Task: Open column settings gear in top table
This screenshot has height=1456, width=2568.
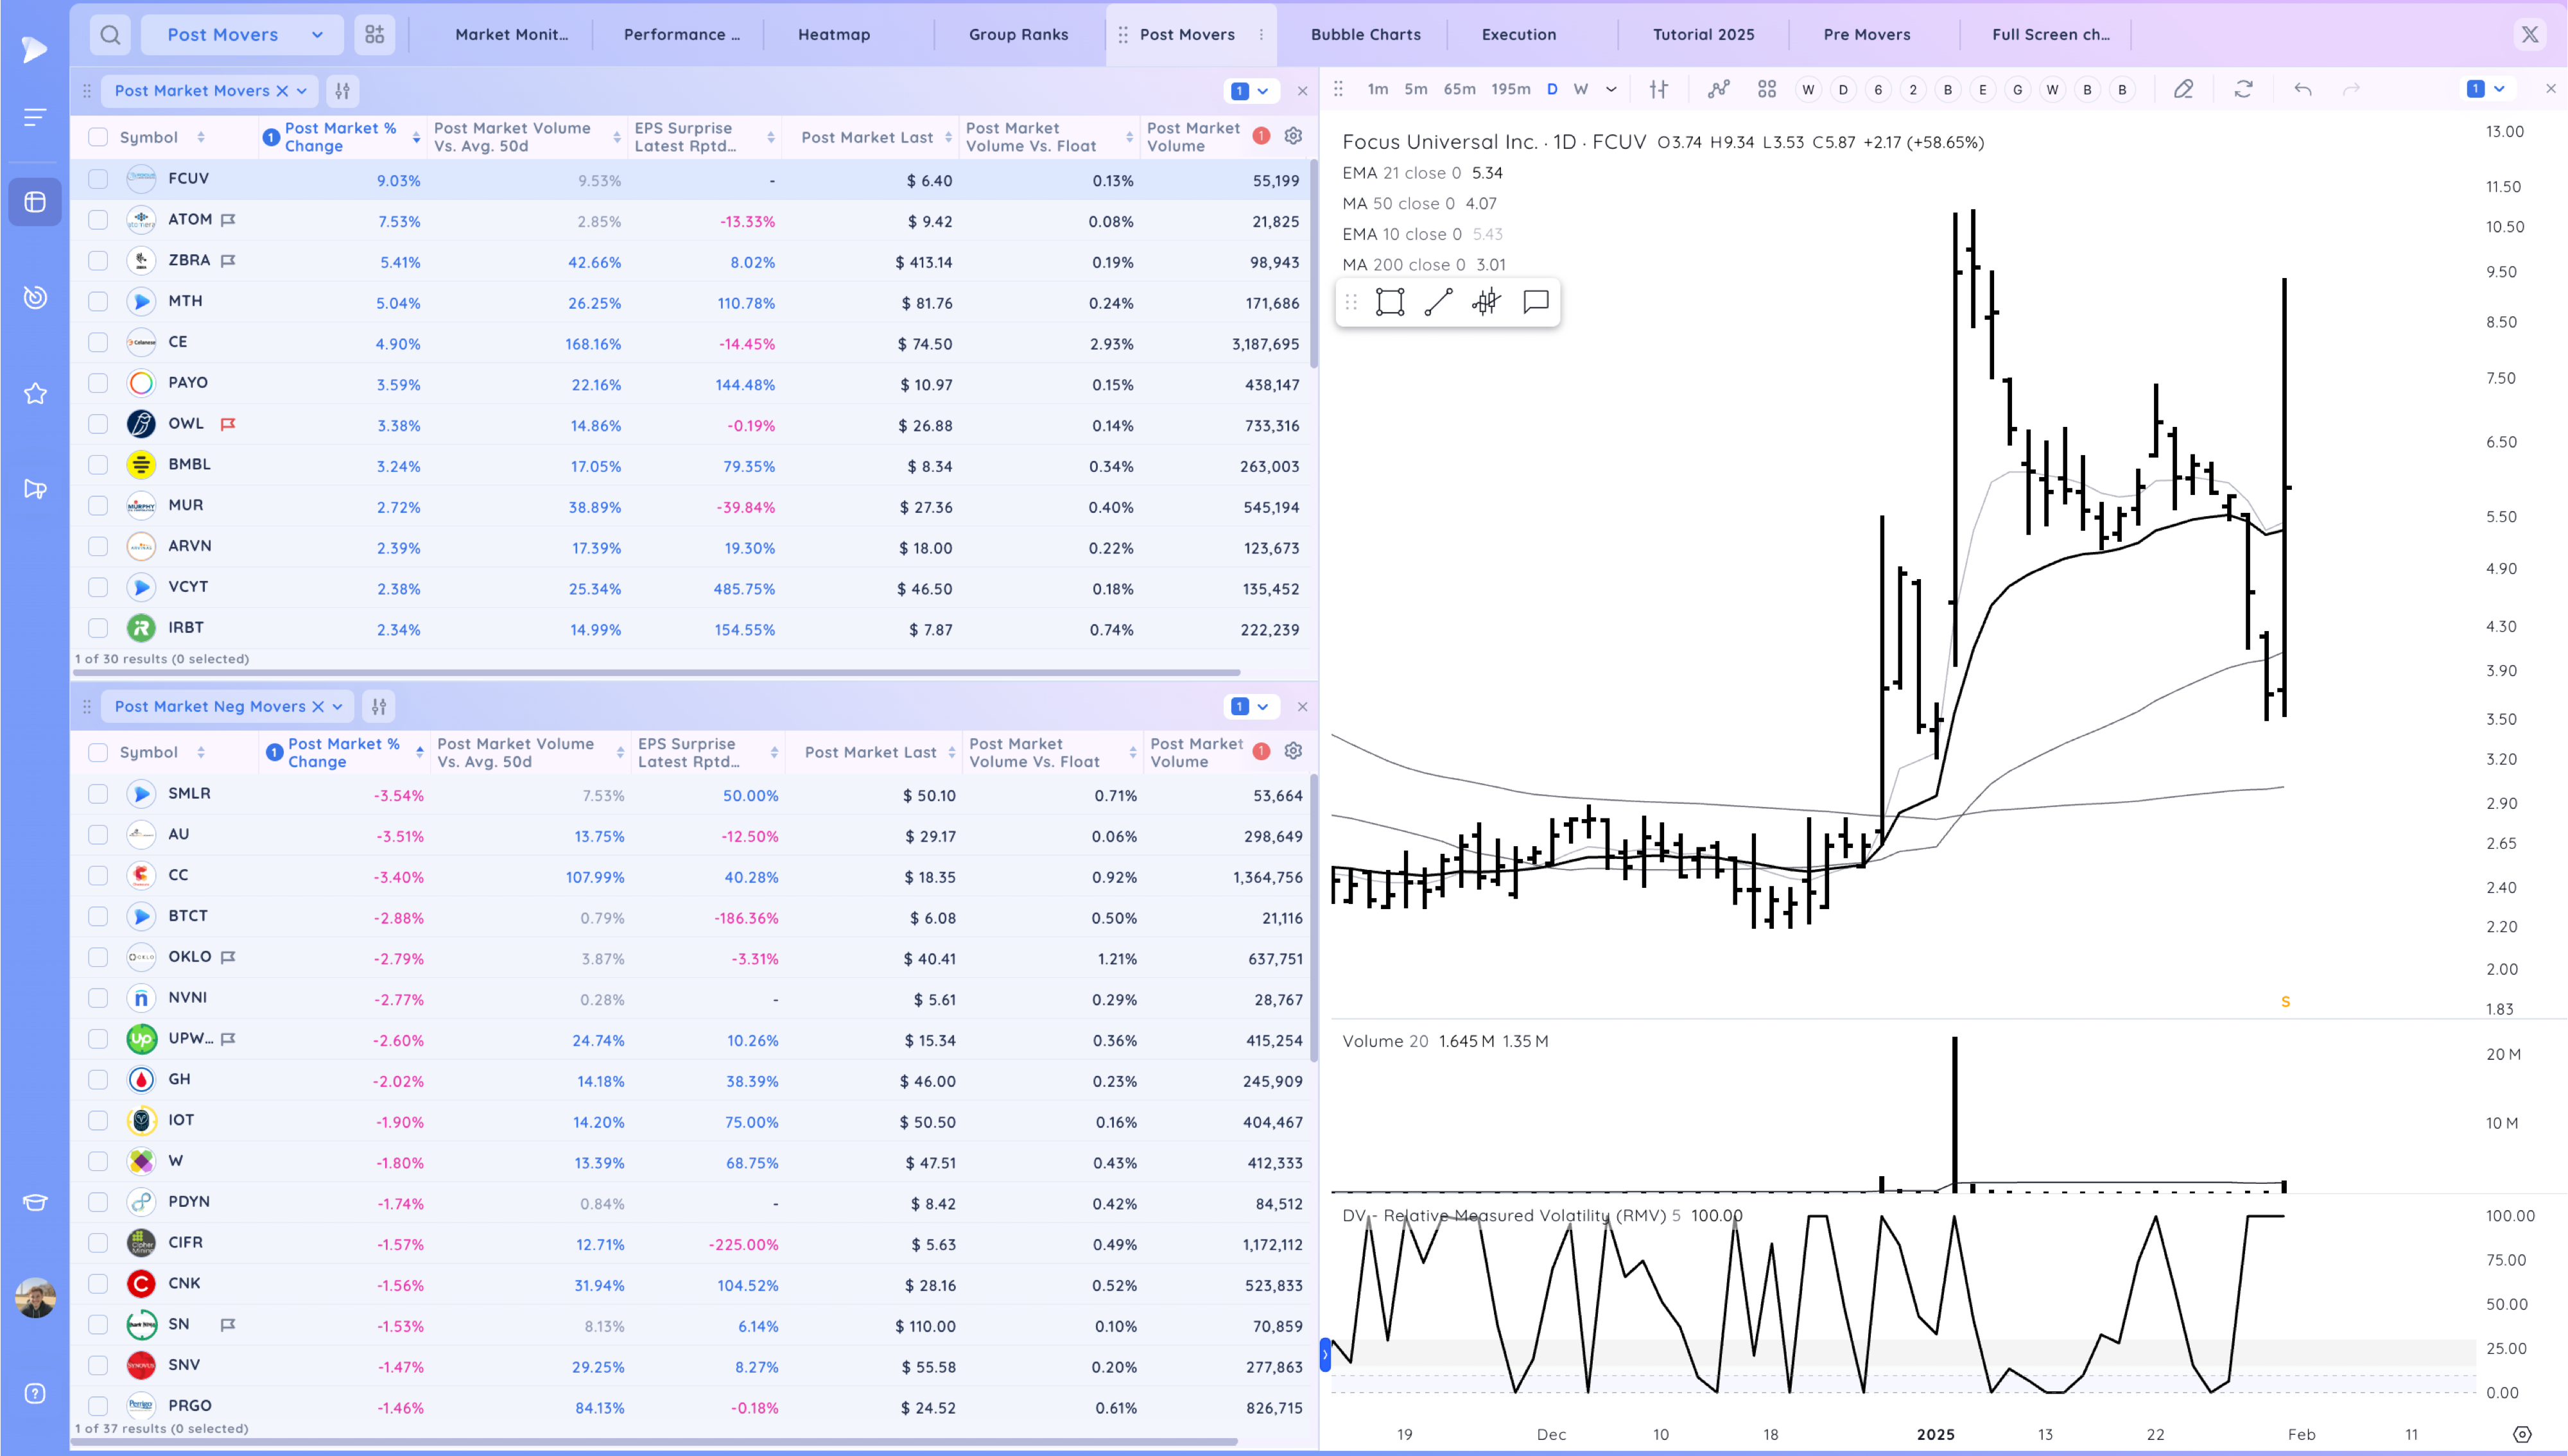Action: [x=1293, y=136]
